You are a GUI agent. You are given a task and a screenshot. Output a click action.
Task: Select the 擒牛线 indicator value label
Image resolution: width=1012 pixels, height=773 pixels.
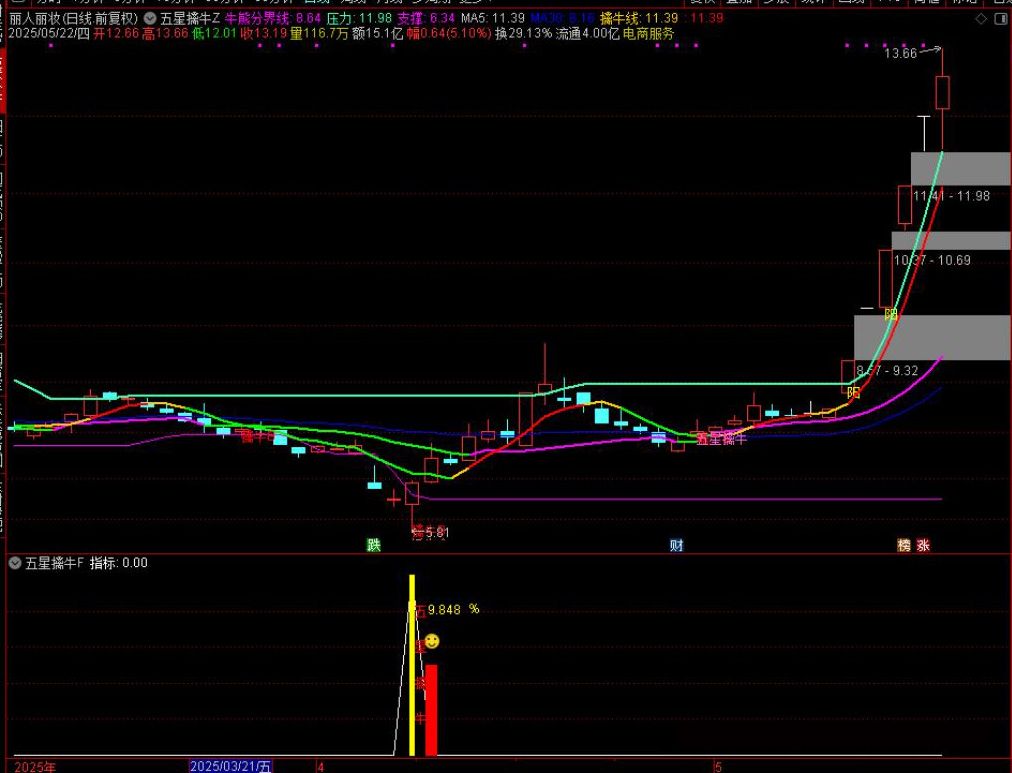coord(640,18)
